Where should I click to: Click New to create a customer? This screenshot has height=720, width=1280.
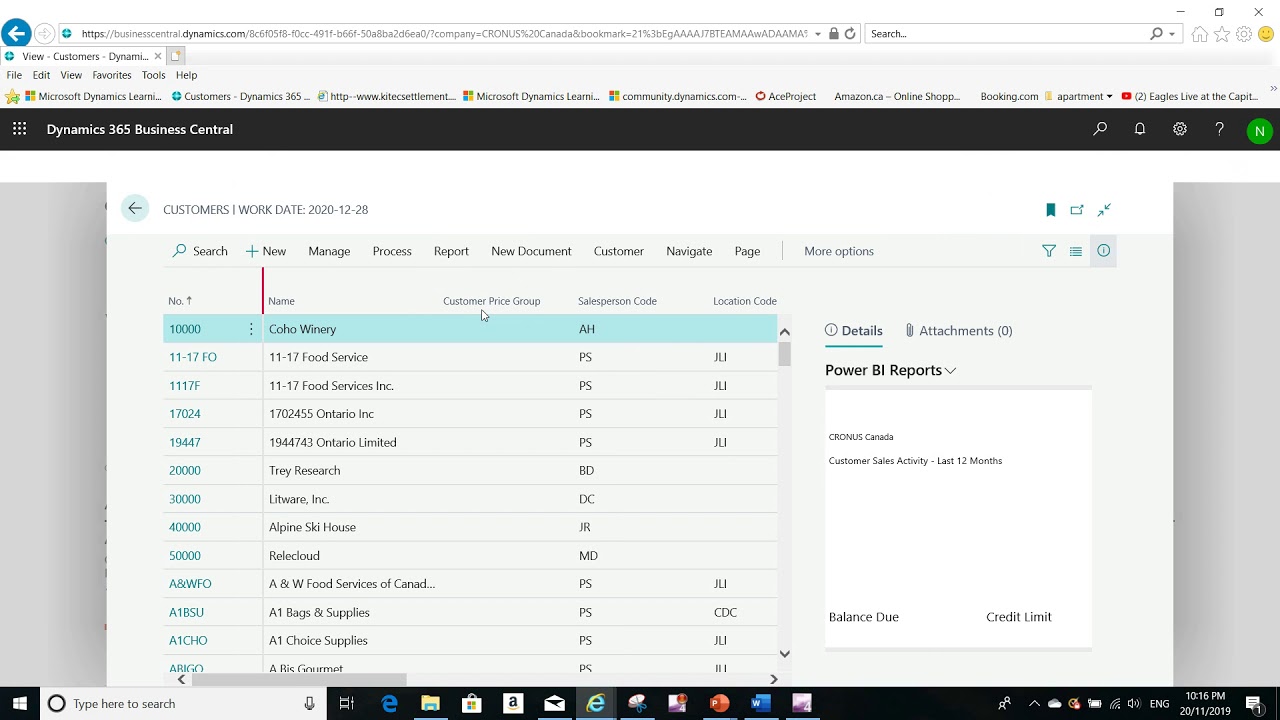(266, 251)
